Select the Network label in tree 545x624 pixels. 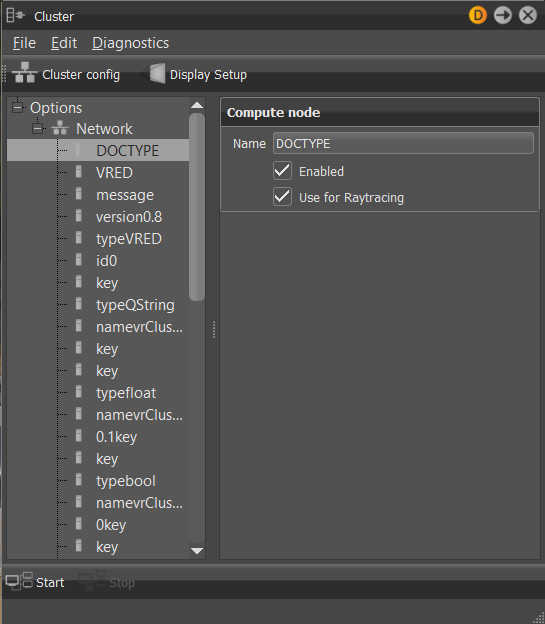point(104,129)
